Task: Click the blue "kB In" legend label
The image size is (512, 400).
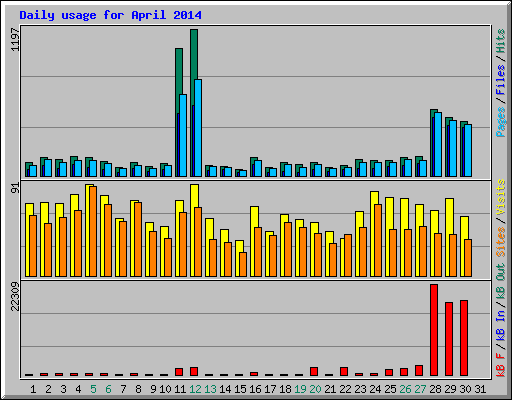Action: click(x=500, y=325)
